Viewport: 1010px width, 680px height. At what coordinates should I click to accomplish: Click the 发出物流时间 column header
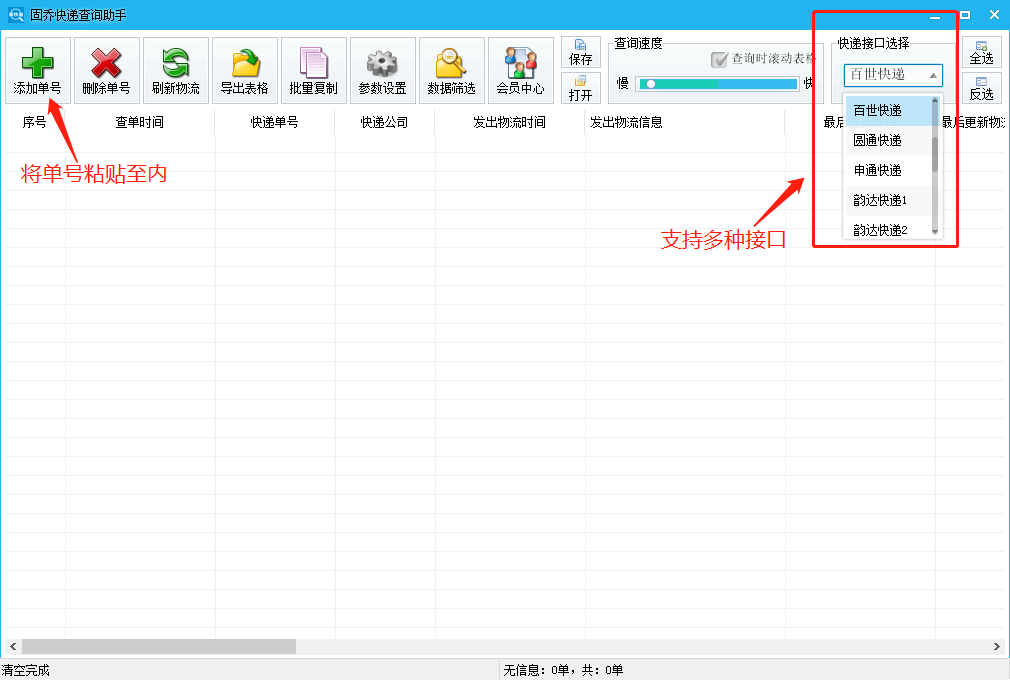(x=509, y=122)
